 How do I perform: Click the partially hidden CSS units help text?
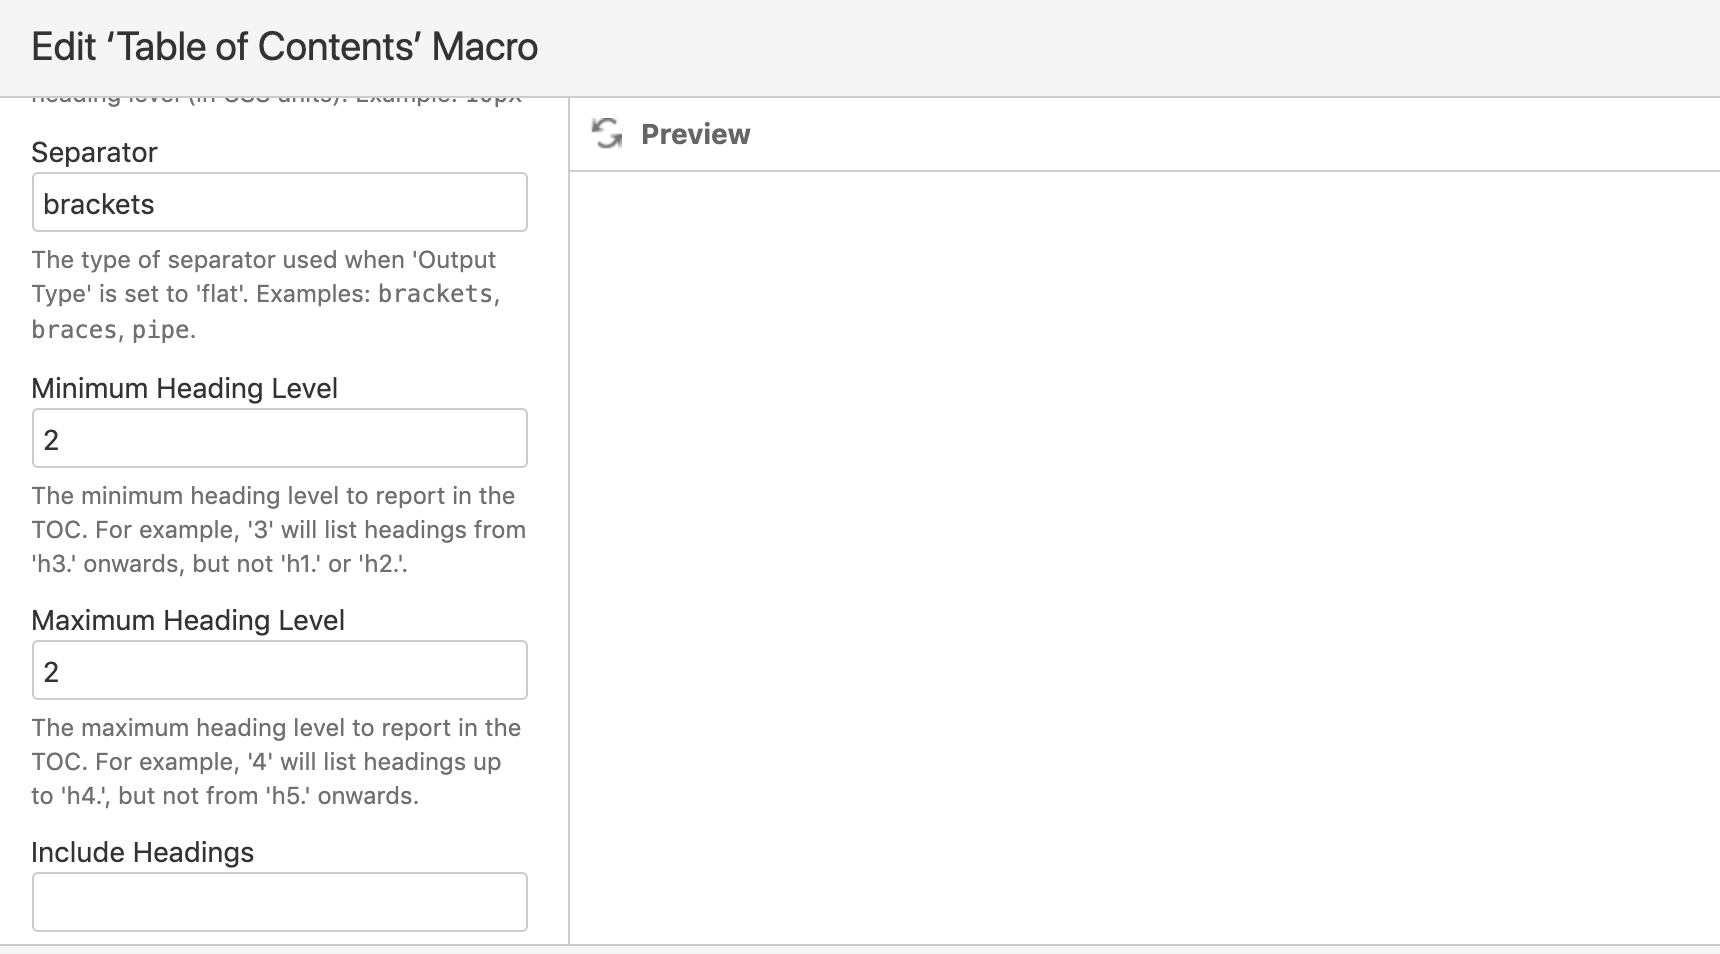(x=277, y=100)
